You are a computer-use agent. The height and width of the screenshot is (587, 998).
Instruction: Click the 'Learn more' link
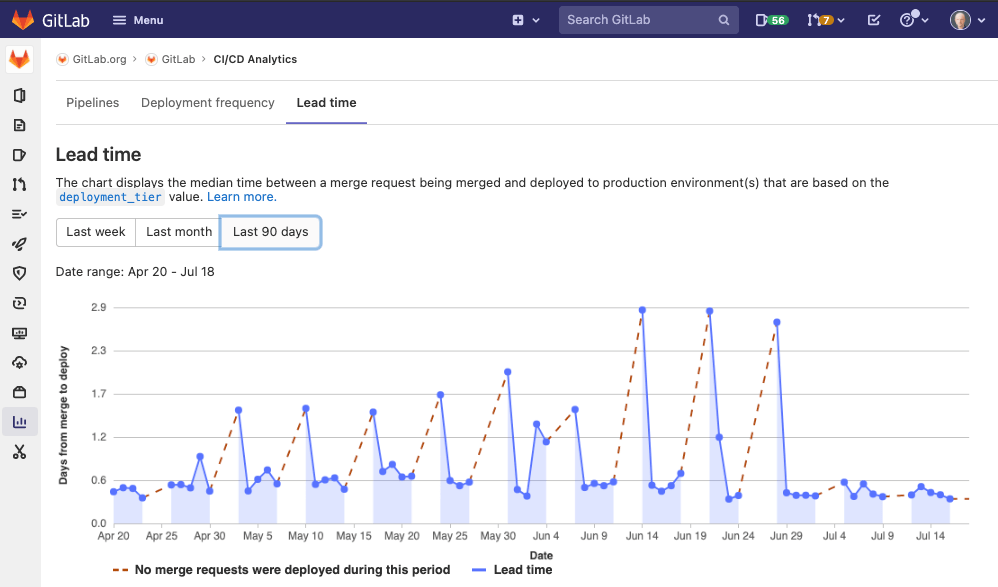240,196
